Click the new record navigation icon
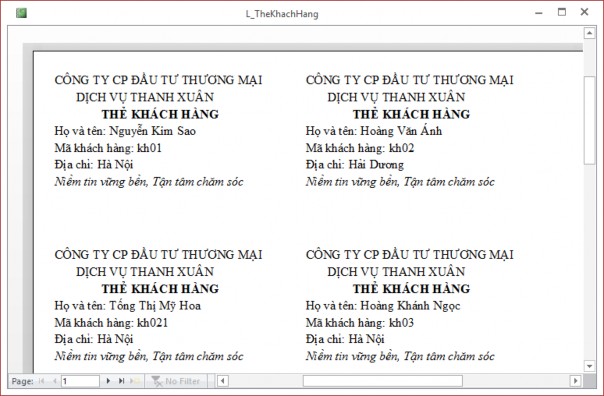Image resolution: width=604 pixels, height=396 pixels. (135, 381)
